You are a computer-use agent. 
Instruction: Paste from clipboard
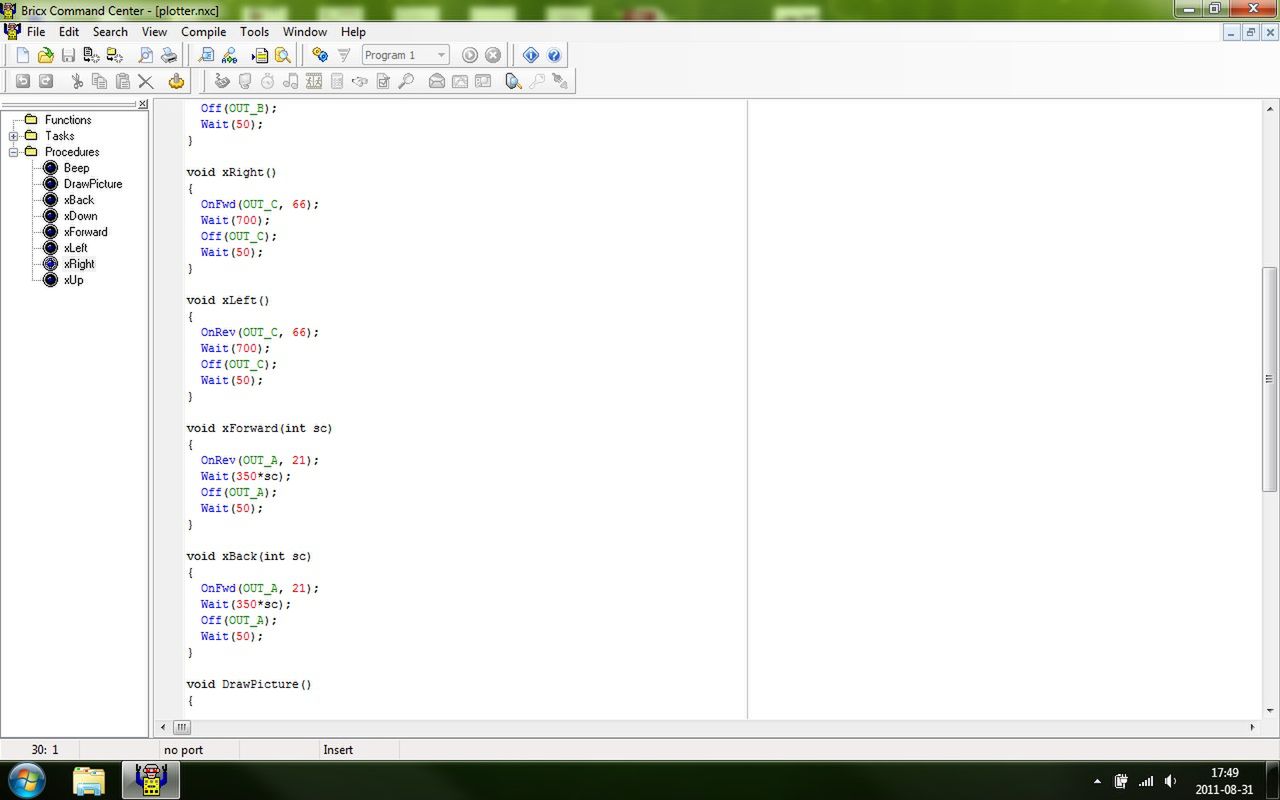[123, 81]
